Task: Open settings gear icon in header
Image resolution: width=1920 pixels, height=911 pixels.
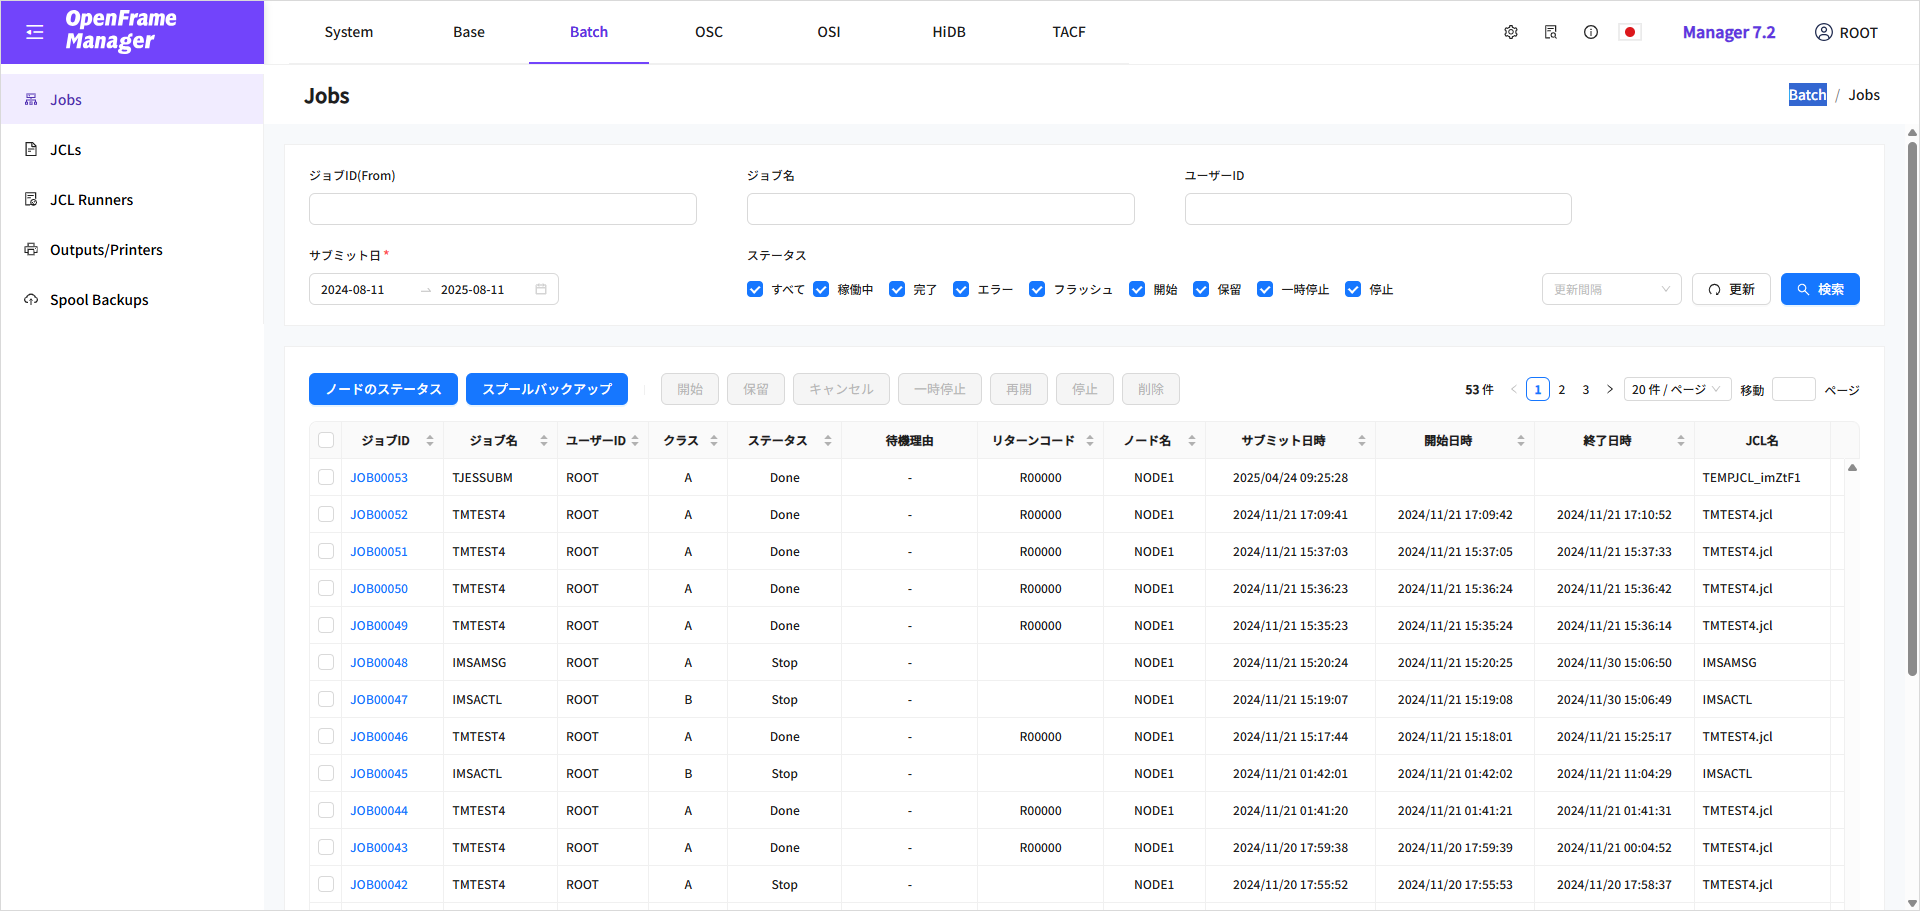Action: 1510,32
